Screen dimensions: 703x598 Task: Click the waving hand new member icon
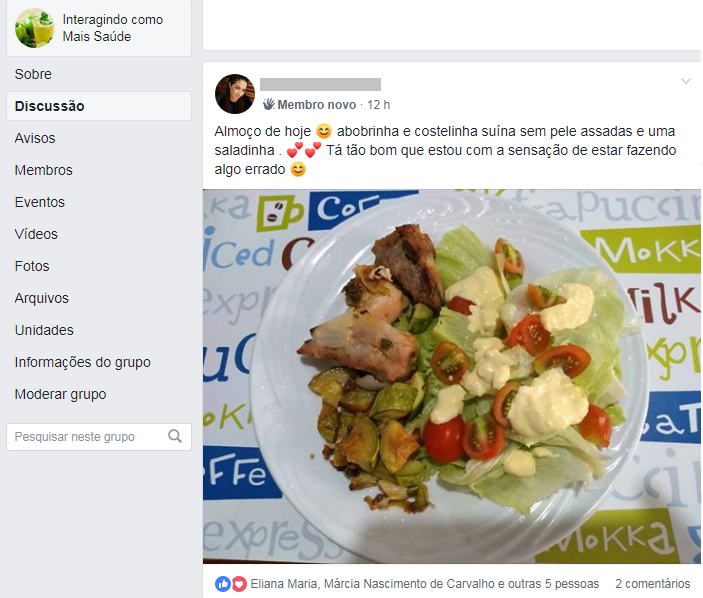pos(269,104)
